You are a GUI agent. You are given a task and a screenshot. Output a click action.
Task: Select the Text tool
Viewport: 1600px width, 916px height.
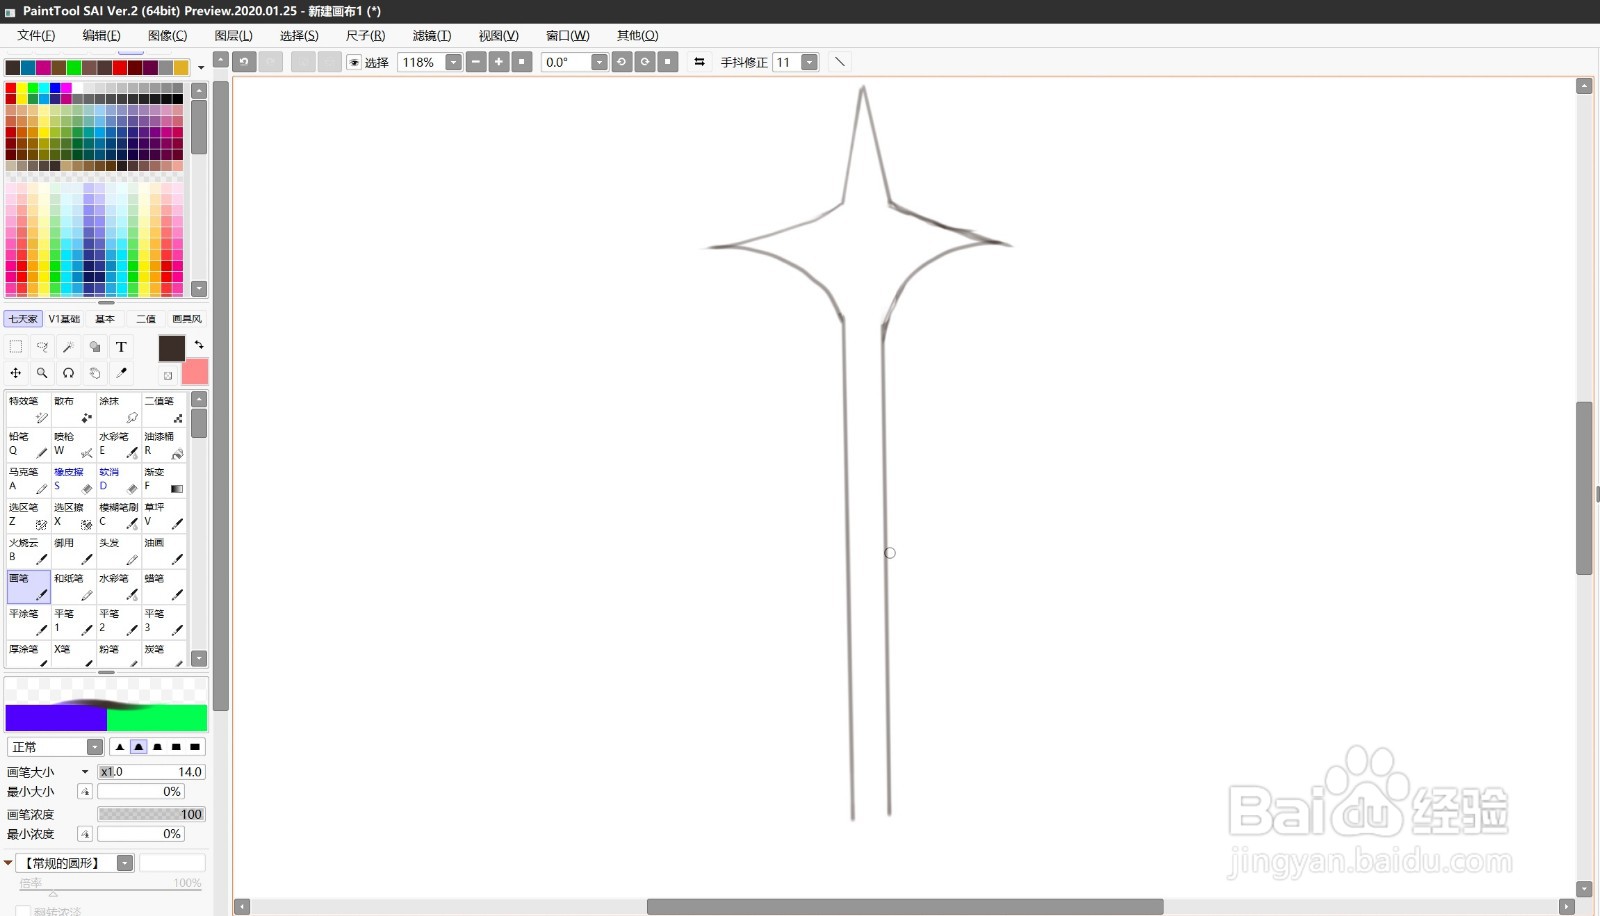(x=121, y=346)
